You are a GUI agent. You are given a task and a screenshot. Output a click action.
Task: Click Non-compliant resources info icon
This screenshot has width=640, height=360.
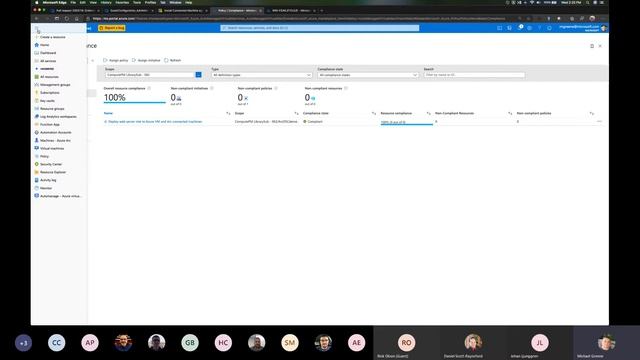coord(346,88)
